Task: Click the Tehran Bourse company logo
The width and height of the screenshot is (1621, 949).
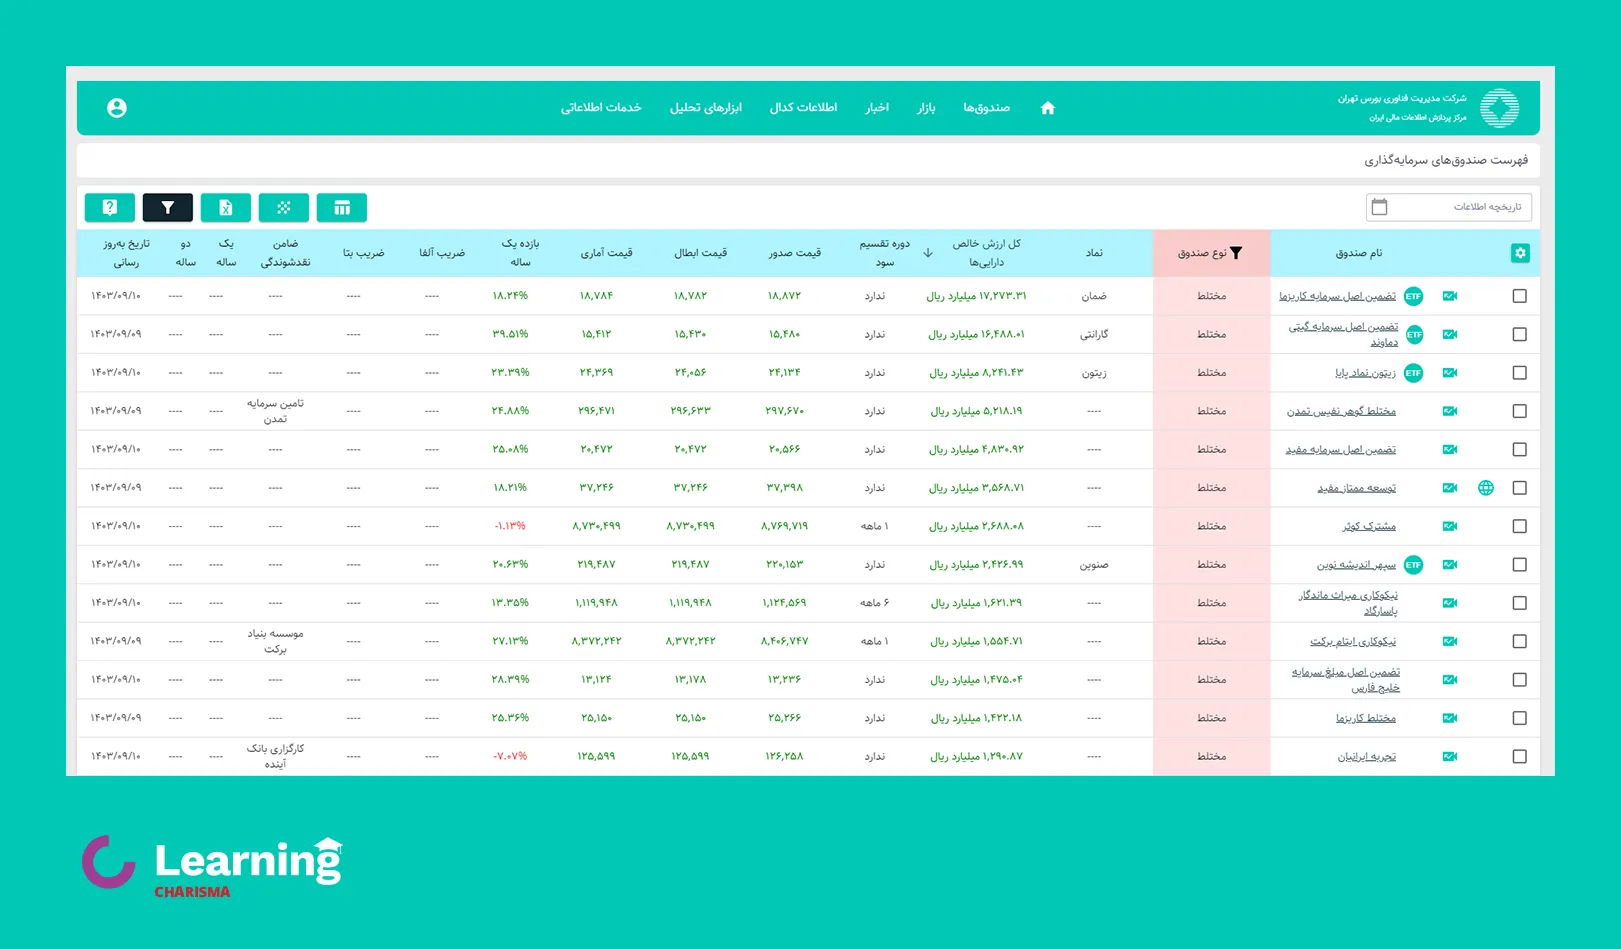Action: [1499, 108]
